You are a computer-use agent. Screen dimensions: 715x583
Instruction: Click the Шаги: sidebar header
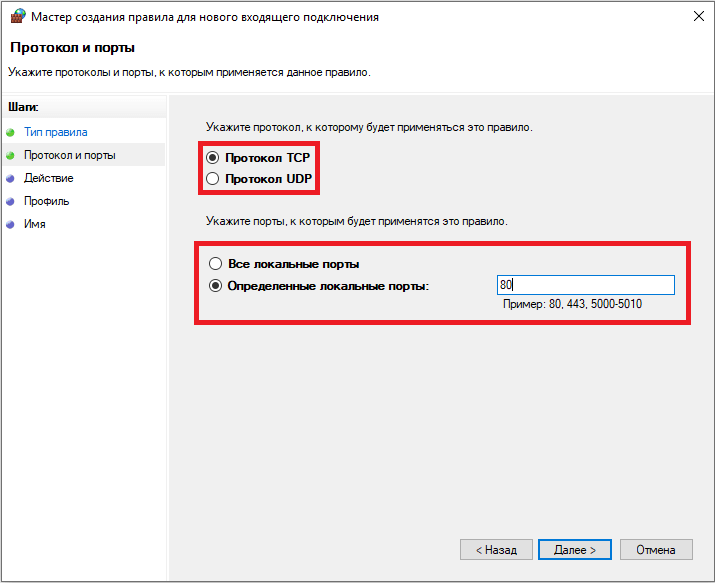(24, 107)
